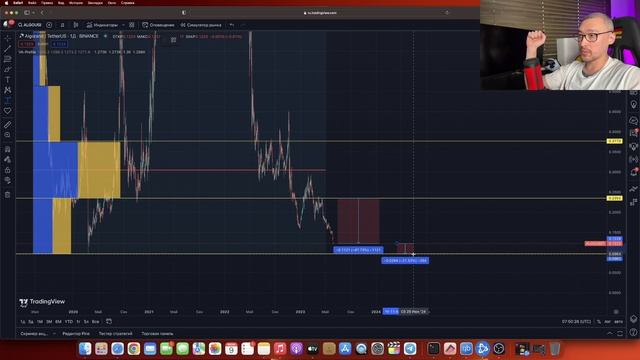
Task: Open the Trading Panel tab
Action: (x=157, y=333)
